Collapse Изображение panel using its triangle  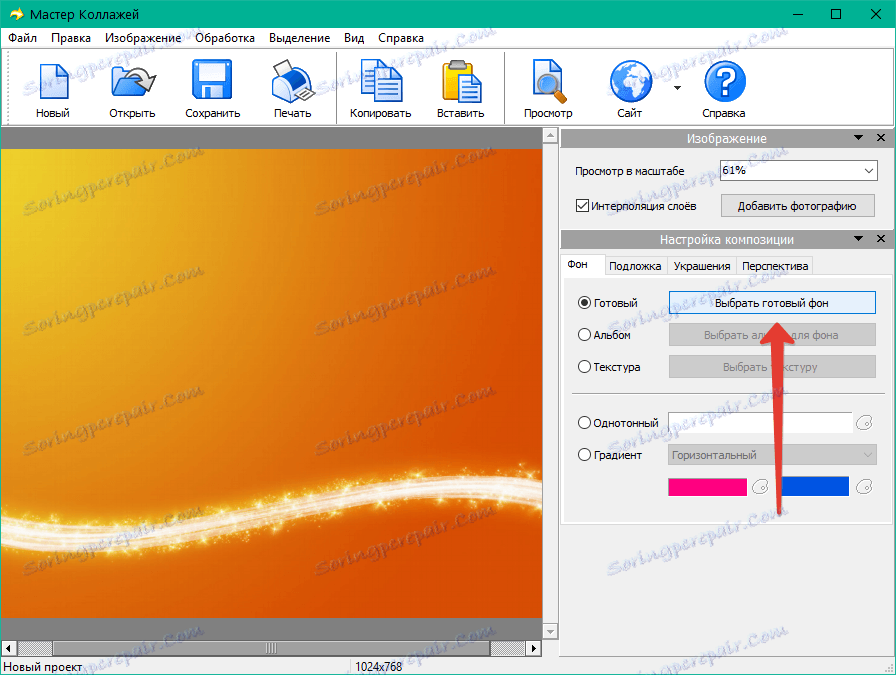858,138
